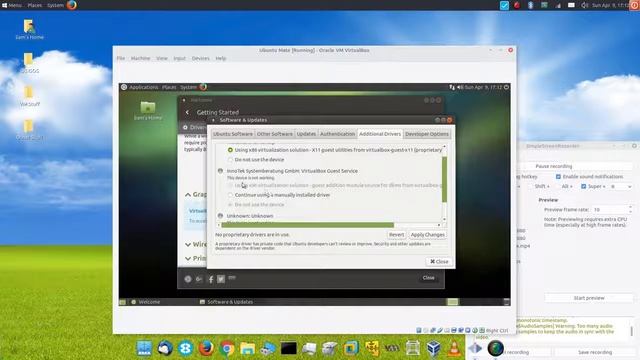
Task: Expand the Wireless section in Welcome
Action: [188, 244]
